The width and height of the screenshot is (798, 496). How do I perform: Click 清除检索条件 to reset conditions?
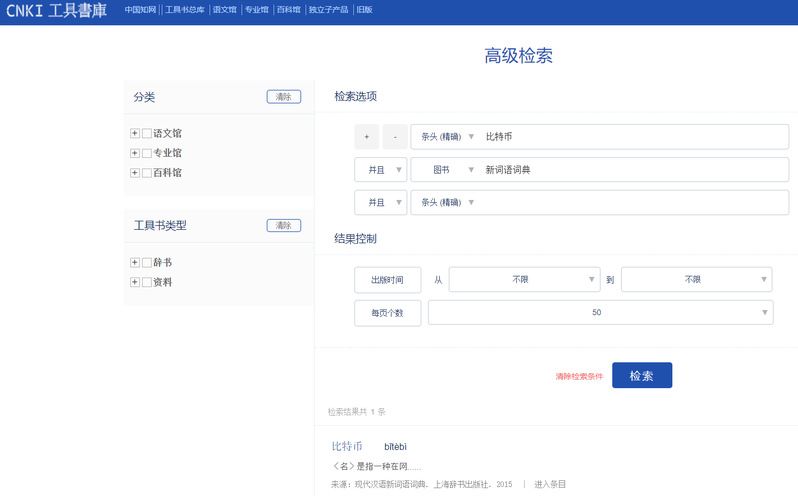[579, 377]
